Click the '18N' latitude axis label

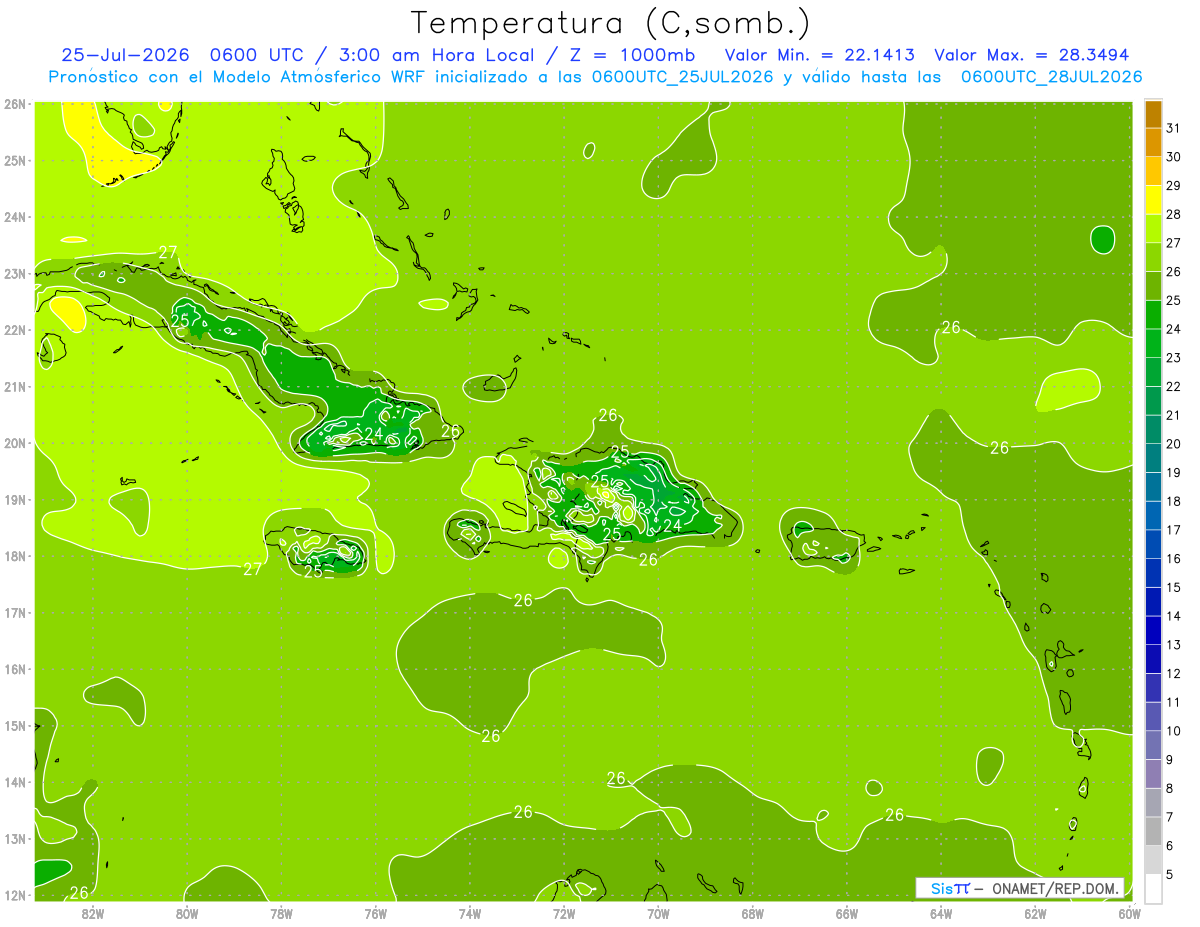pos(15,556)
